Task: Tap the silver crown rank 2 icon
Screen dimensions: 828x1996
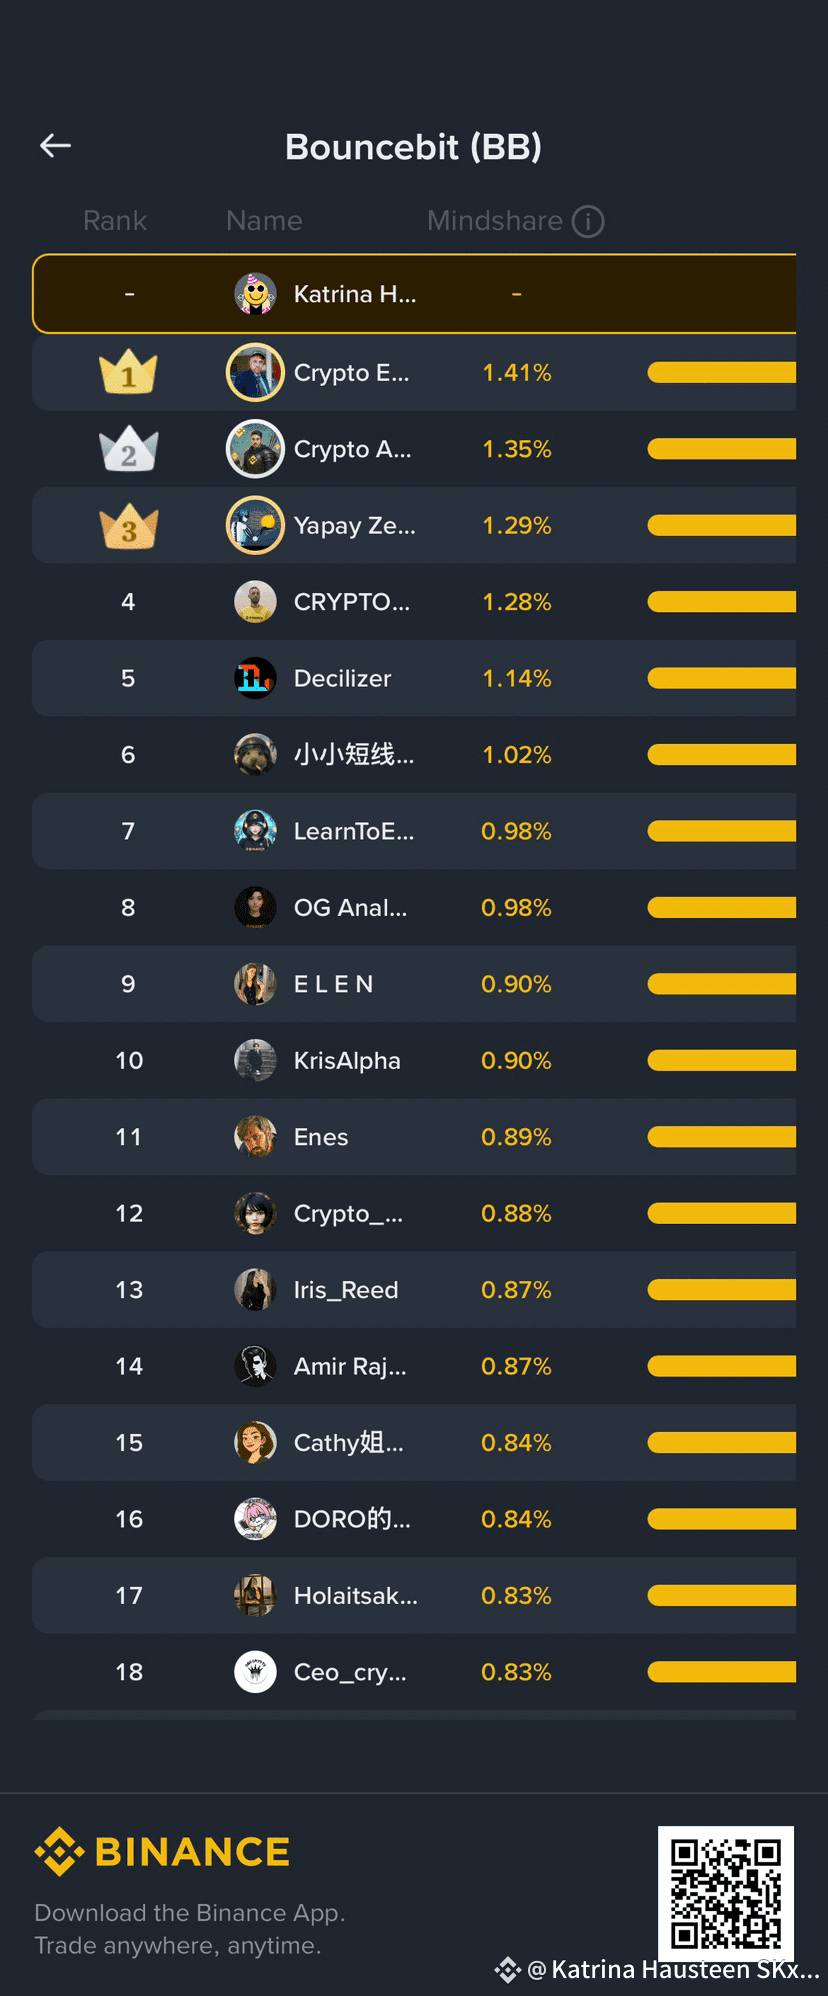Action: click(128, 450)
